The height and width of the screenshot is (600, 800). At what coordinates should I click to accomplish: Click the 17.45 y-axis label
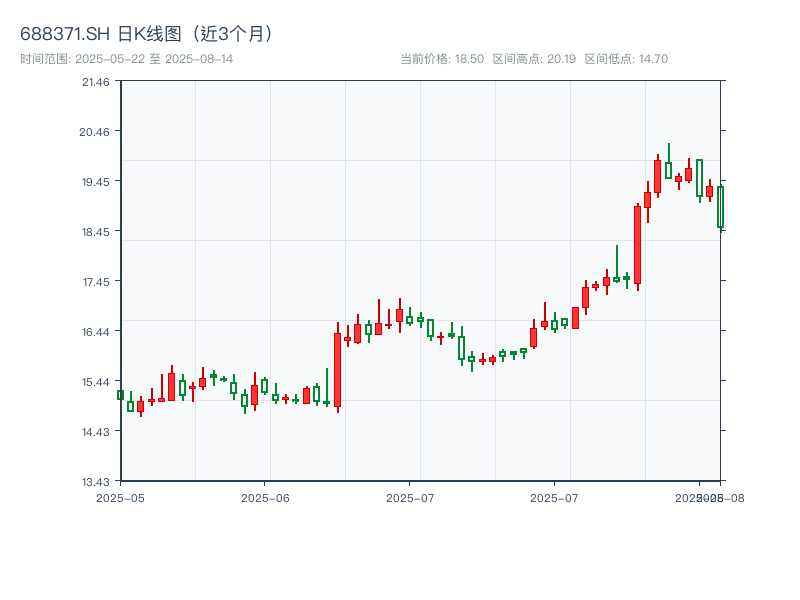click(x=95, y=281)
